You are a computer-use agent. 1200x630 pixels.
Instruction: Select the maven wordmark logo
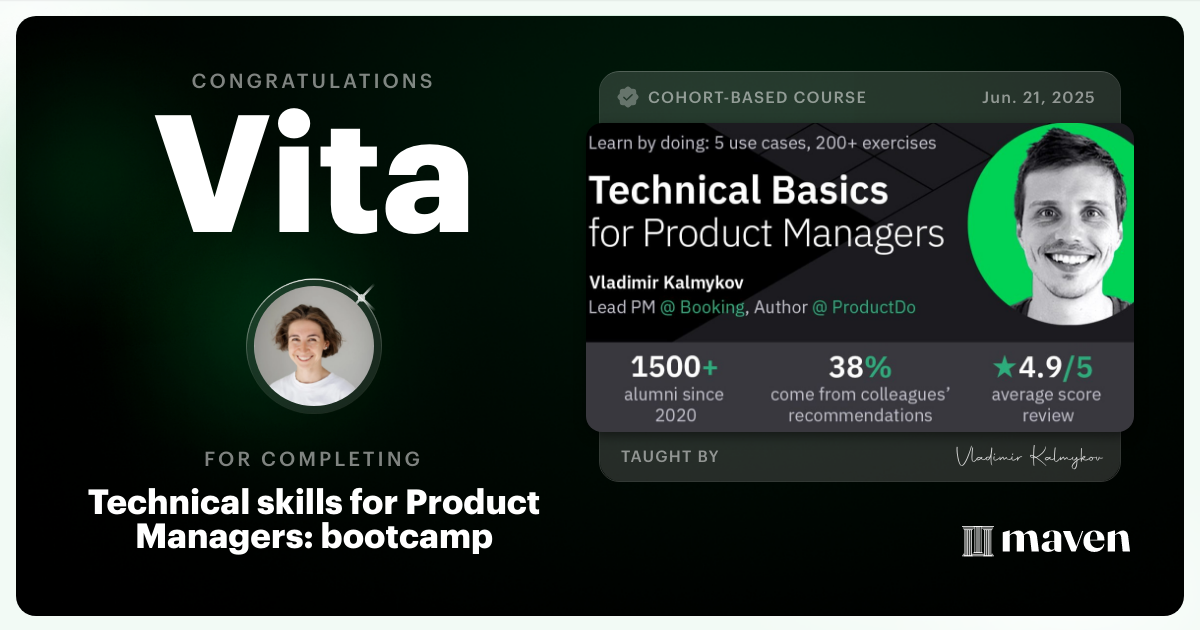pyautogui.click(x=1065, y=540)
